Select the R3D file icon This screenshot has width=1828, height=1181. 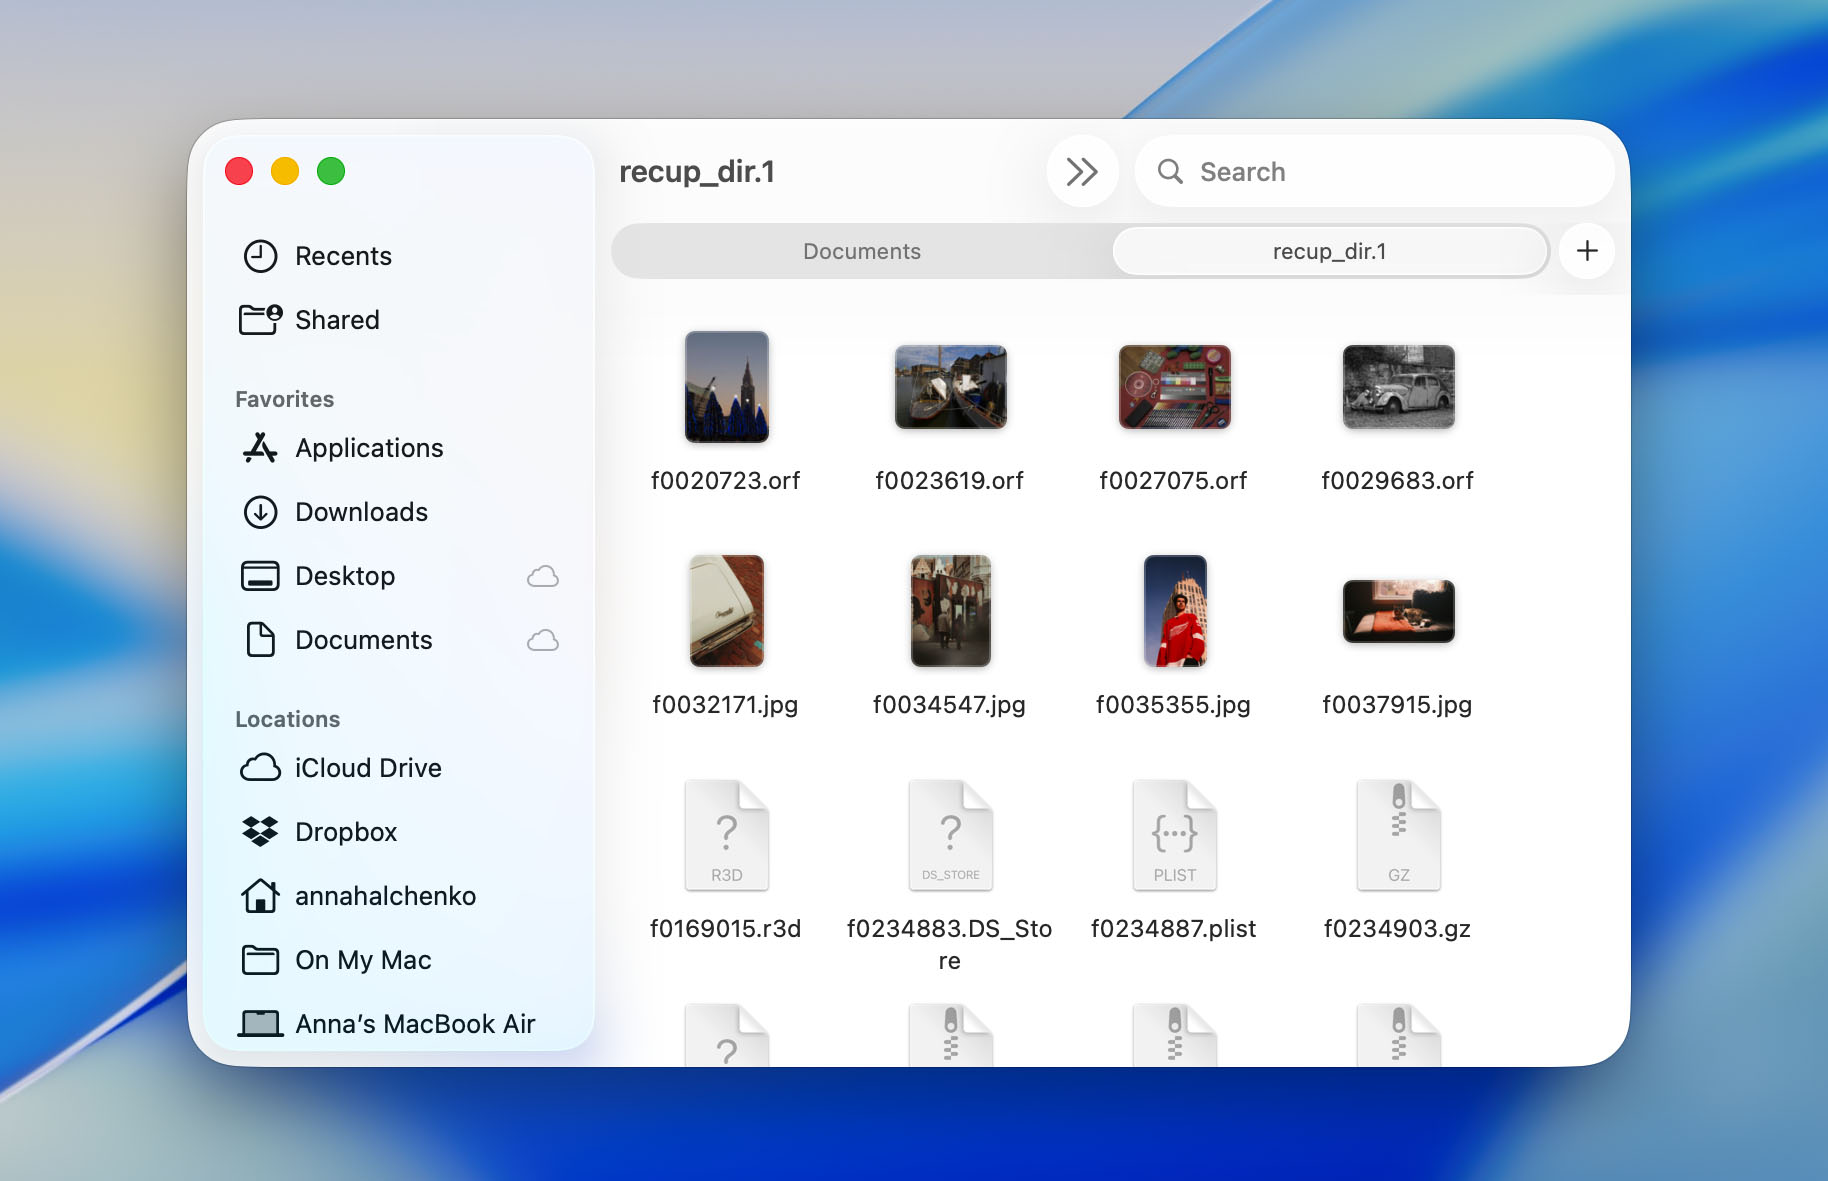coord(727,835)
